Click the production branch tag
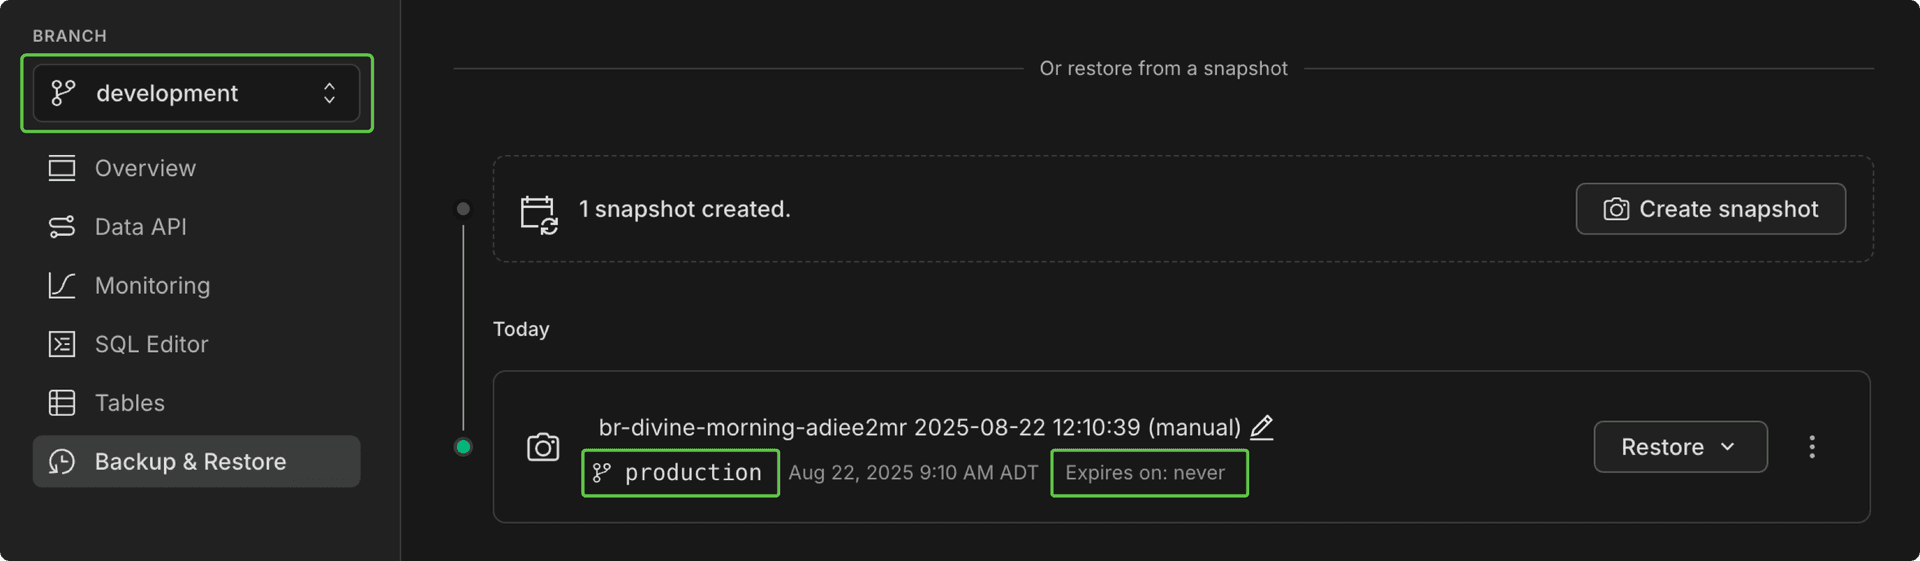The height and width of the screenshot is (561, 1920). tap(680, 473)
